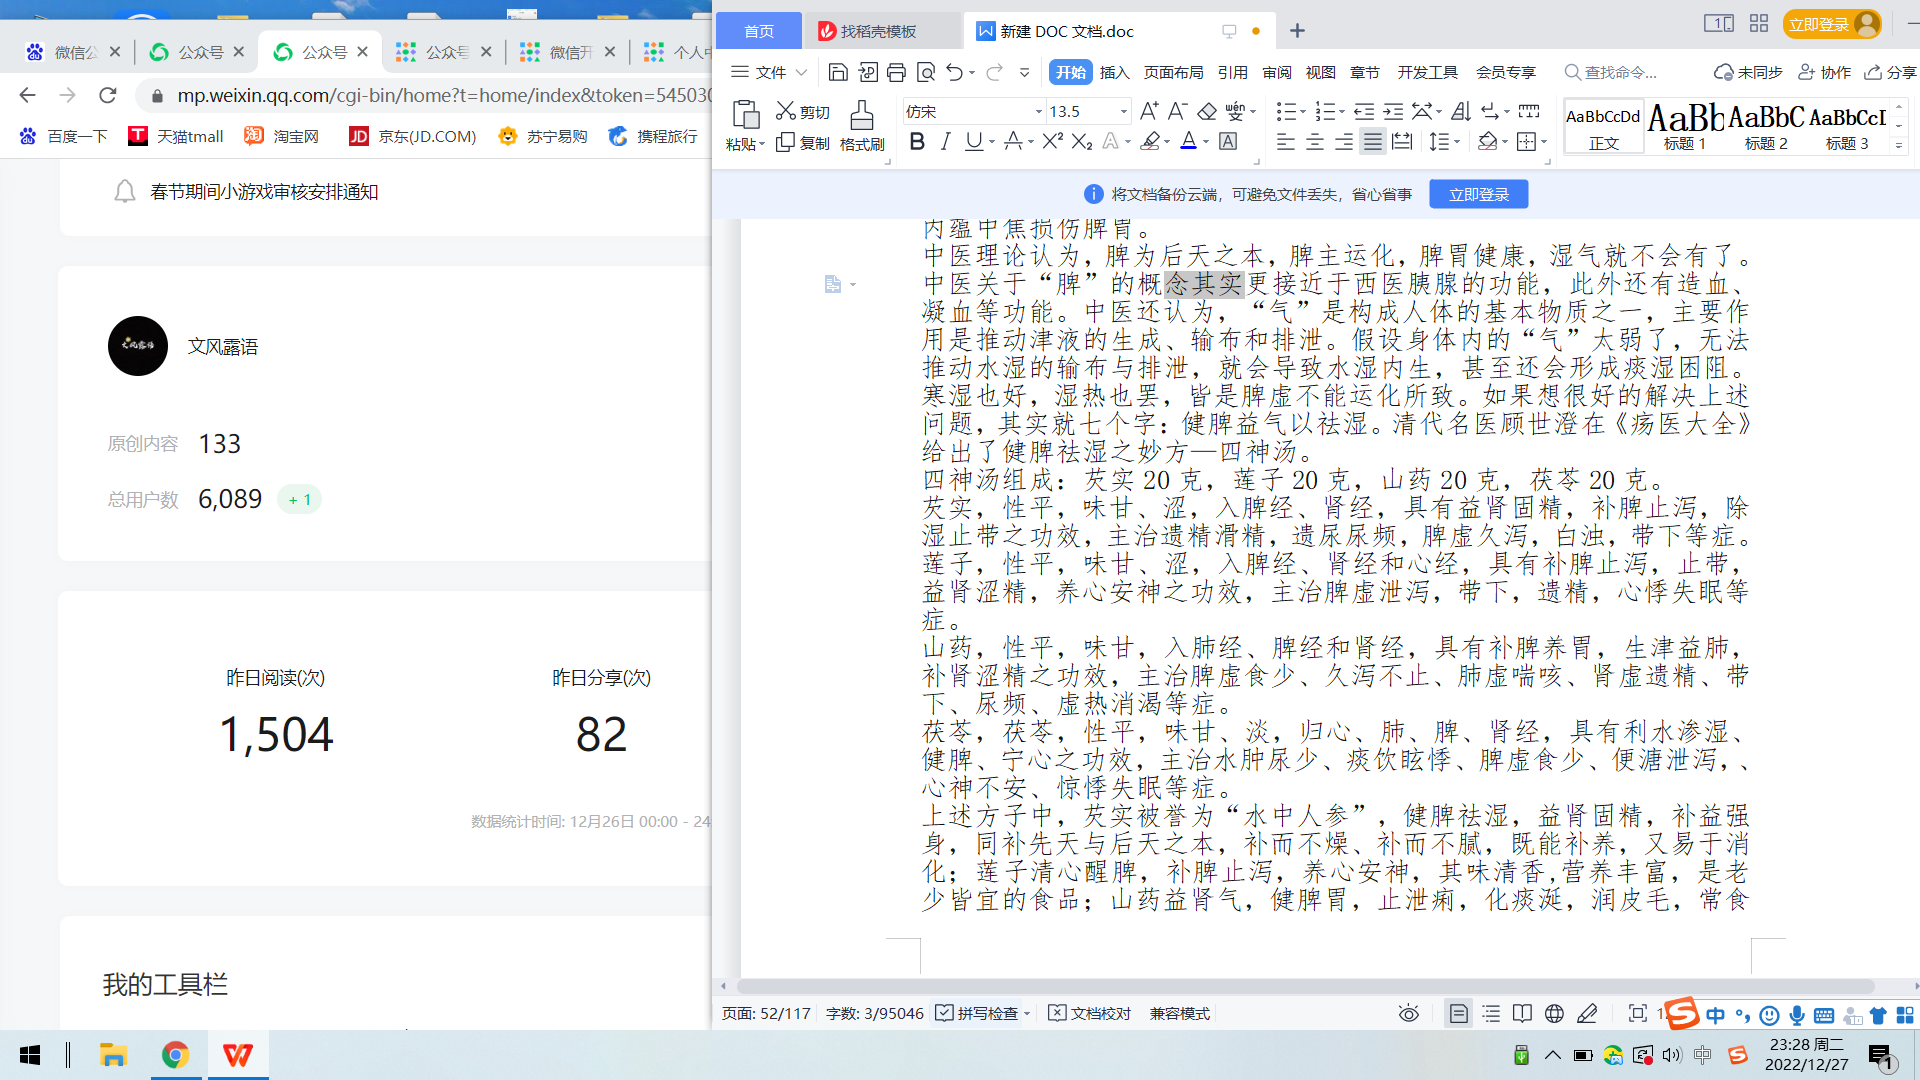This screenshot has height=1080, width=1920.
Task: Toggle italic formatting
Action: 945,142
